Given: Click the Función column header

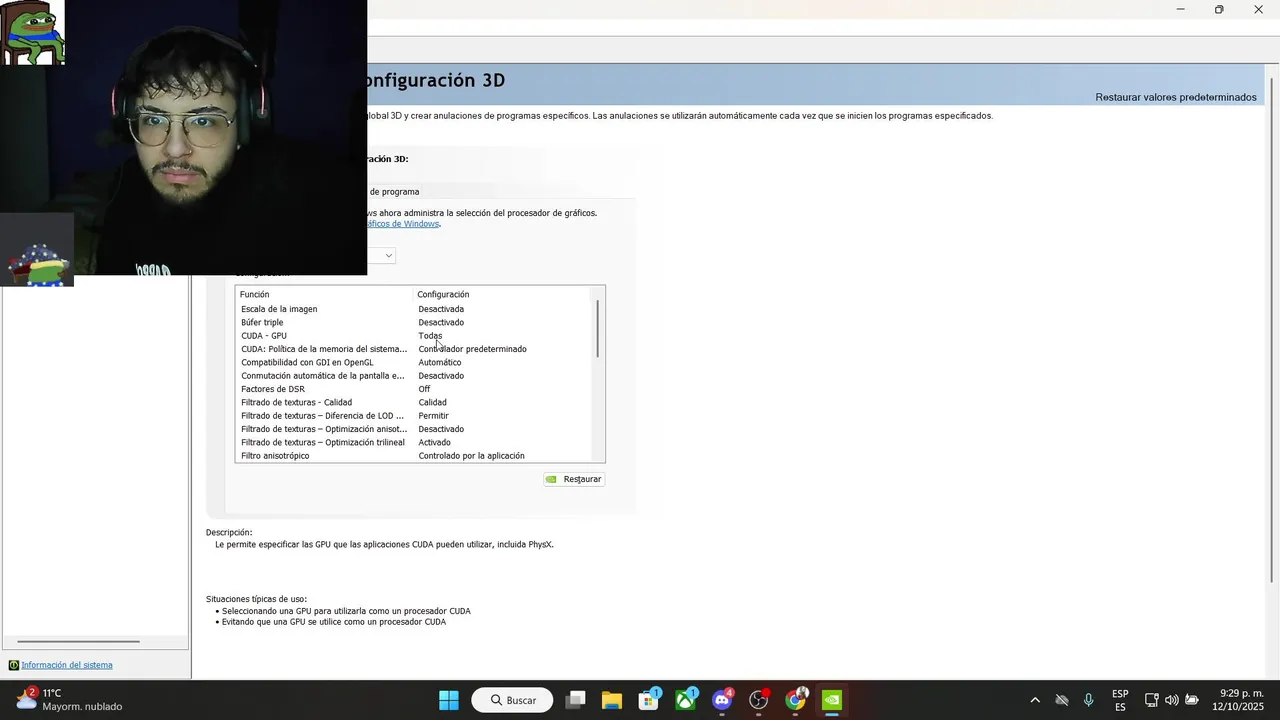Looking at the screenshot, I should pos(325,294).
